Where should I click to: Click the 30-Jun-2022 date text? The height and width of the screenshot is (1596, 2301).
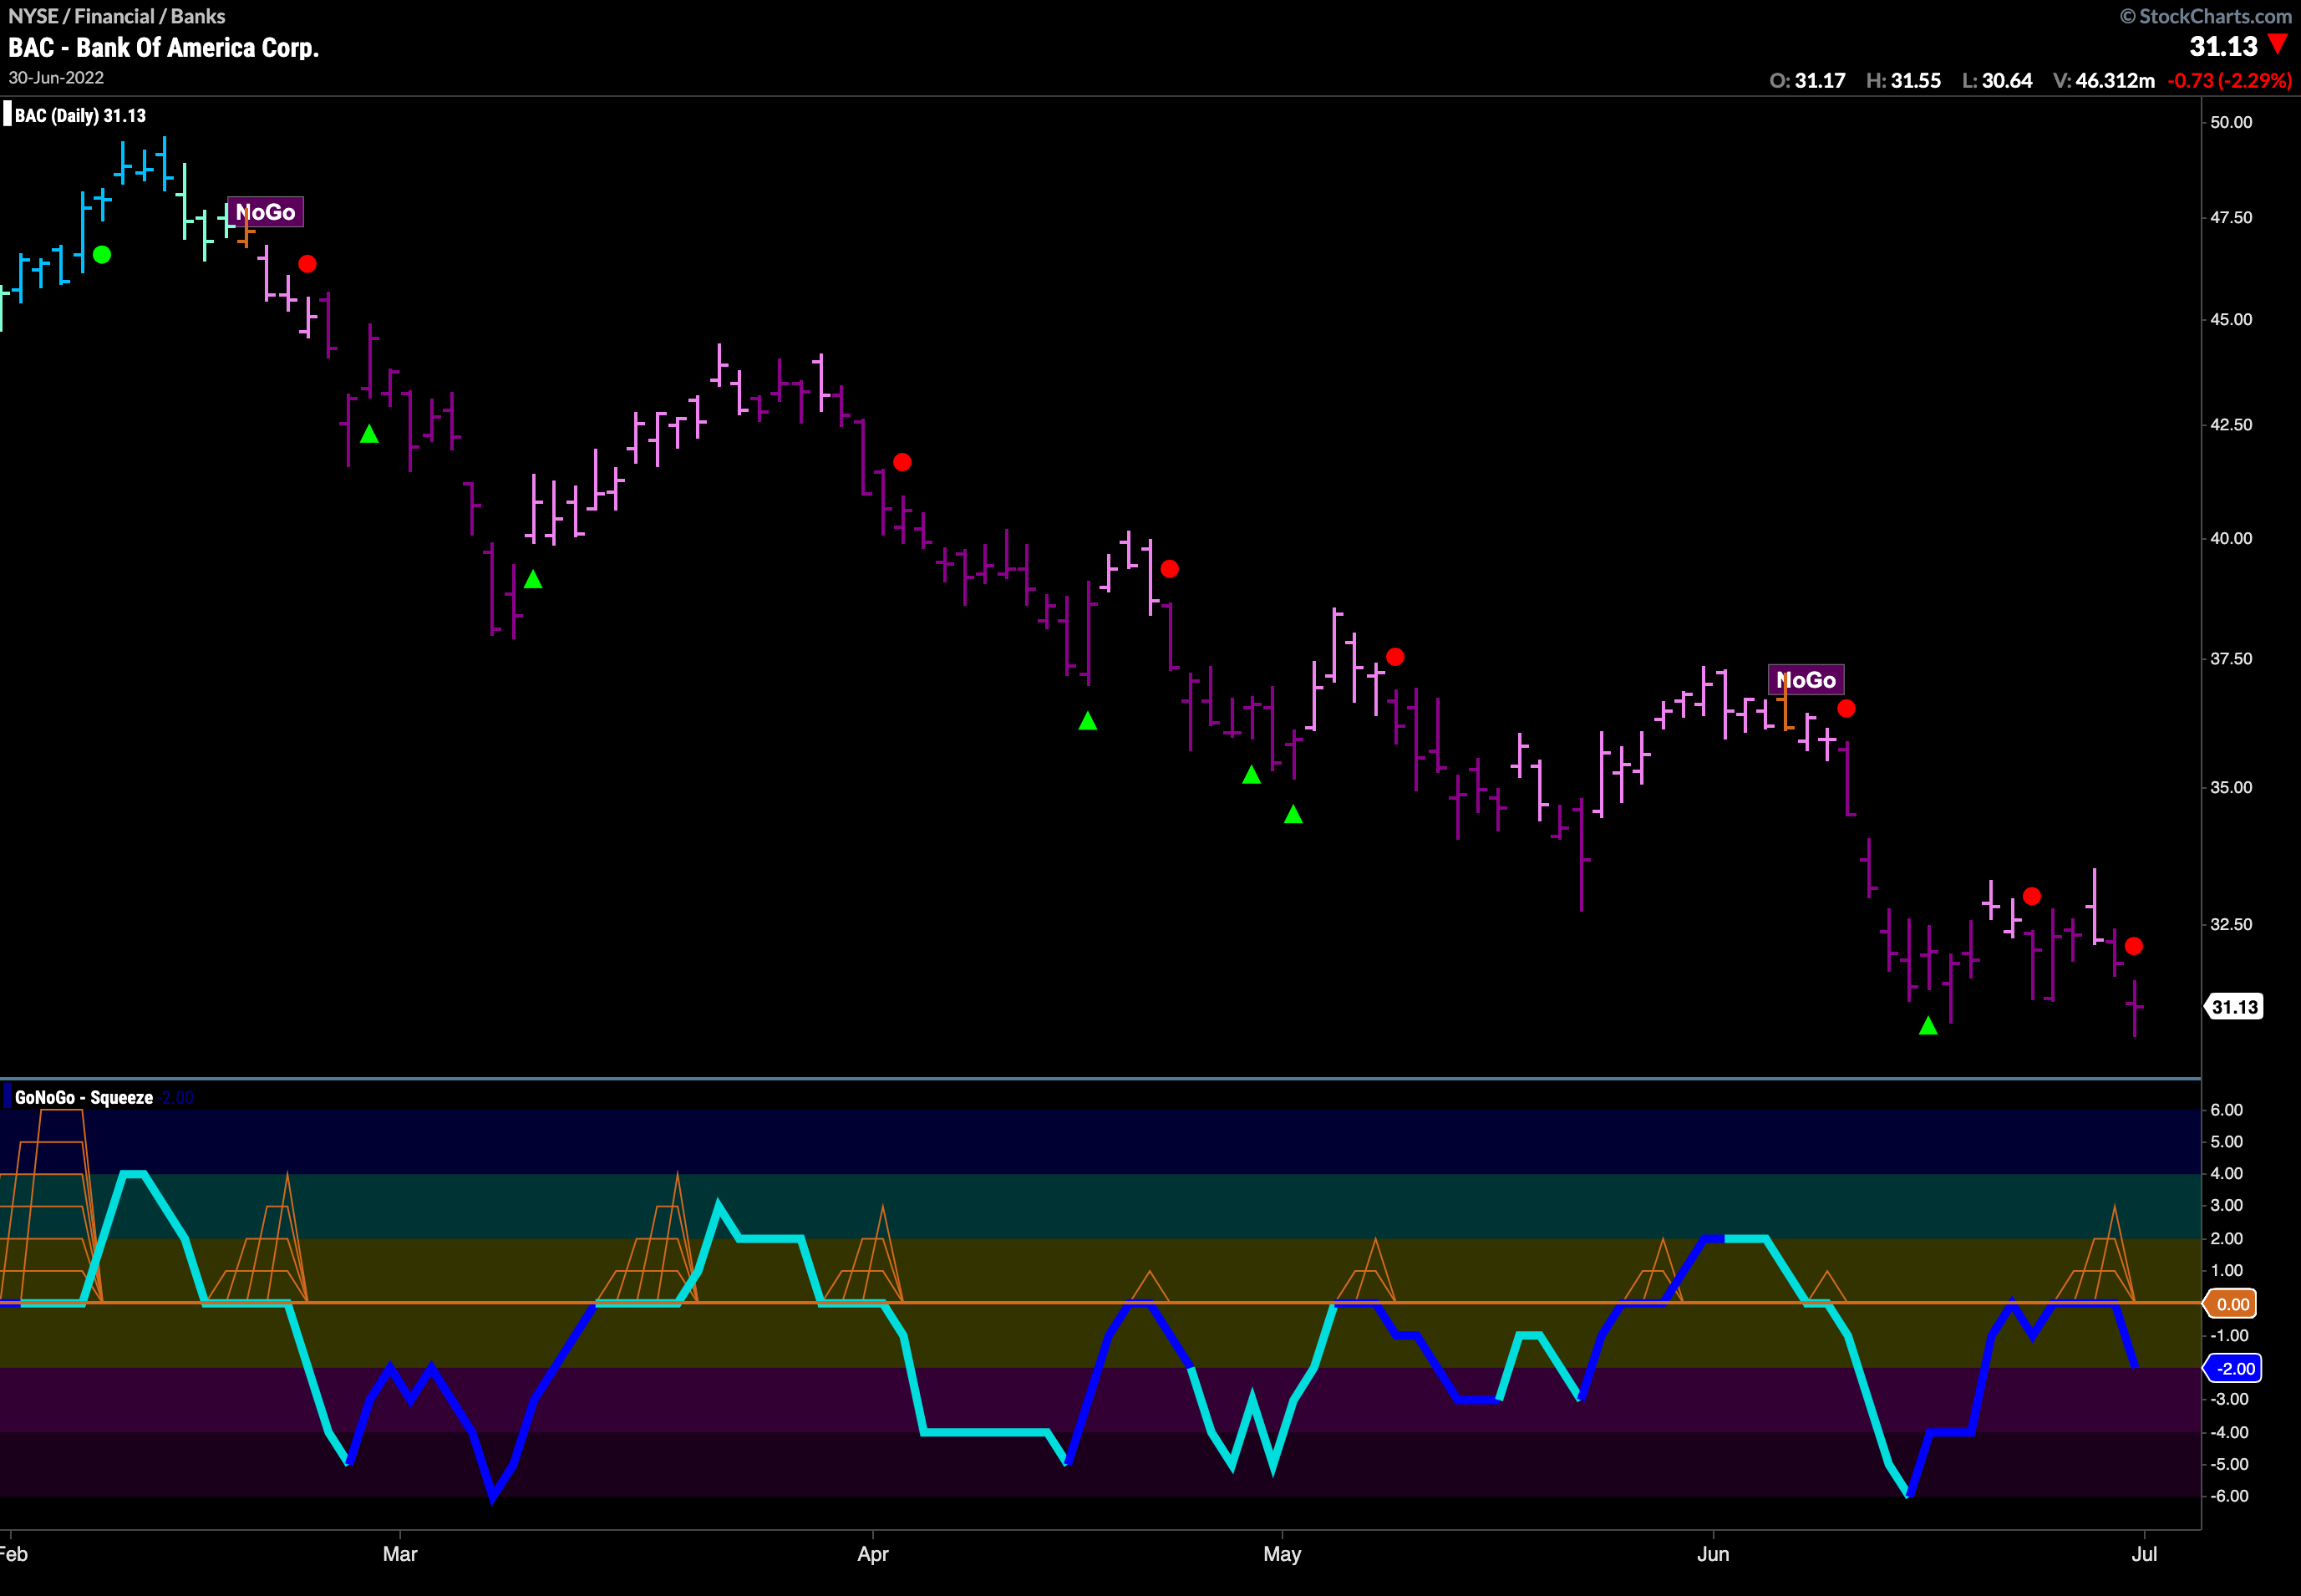(56, 78)
